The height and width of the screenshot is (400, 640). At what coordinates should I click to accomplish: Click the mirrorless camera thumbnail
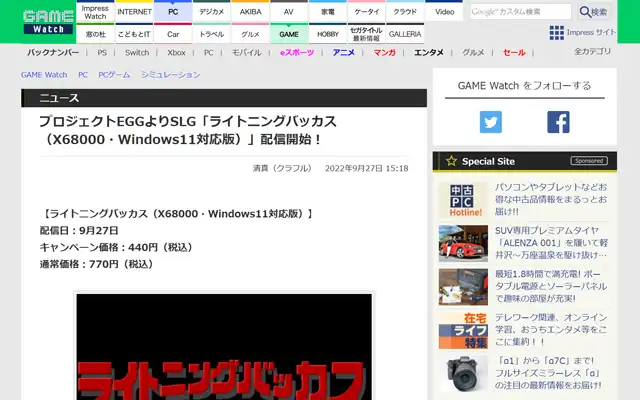(463, 373)
